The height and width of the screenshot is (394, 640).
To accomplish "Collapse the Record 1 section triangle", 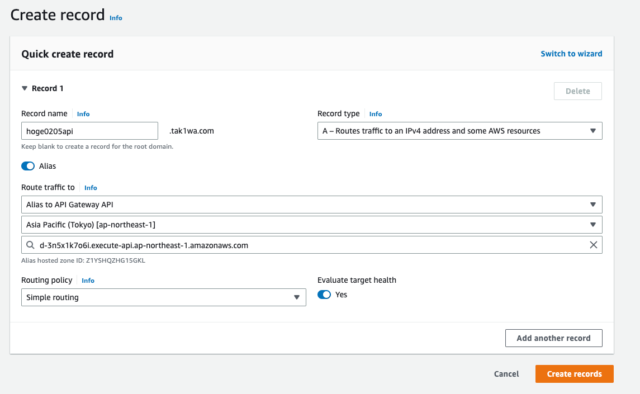I will click(24, 88).
